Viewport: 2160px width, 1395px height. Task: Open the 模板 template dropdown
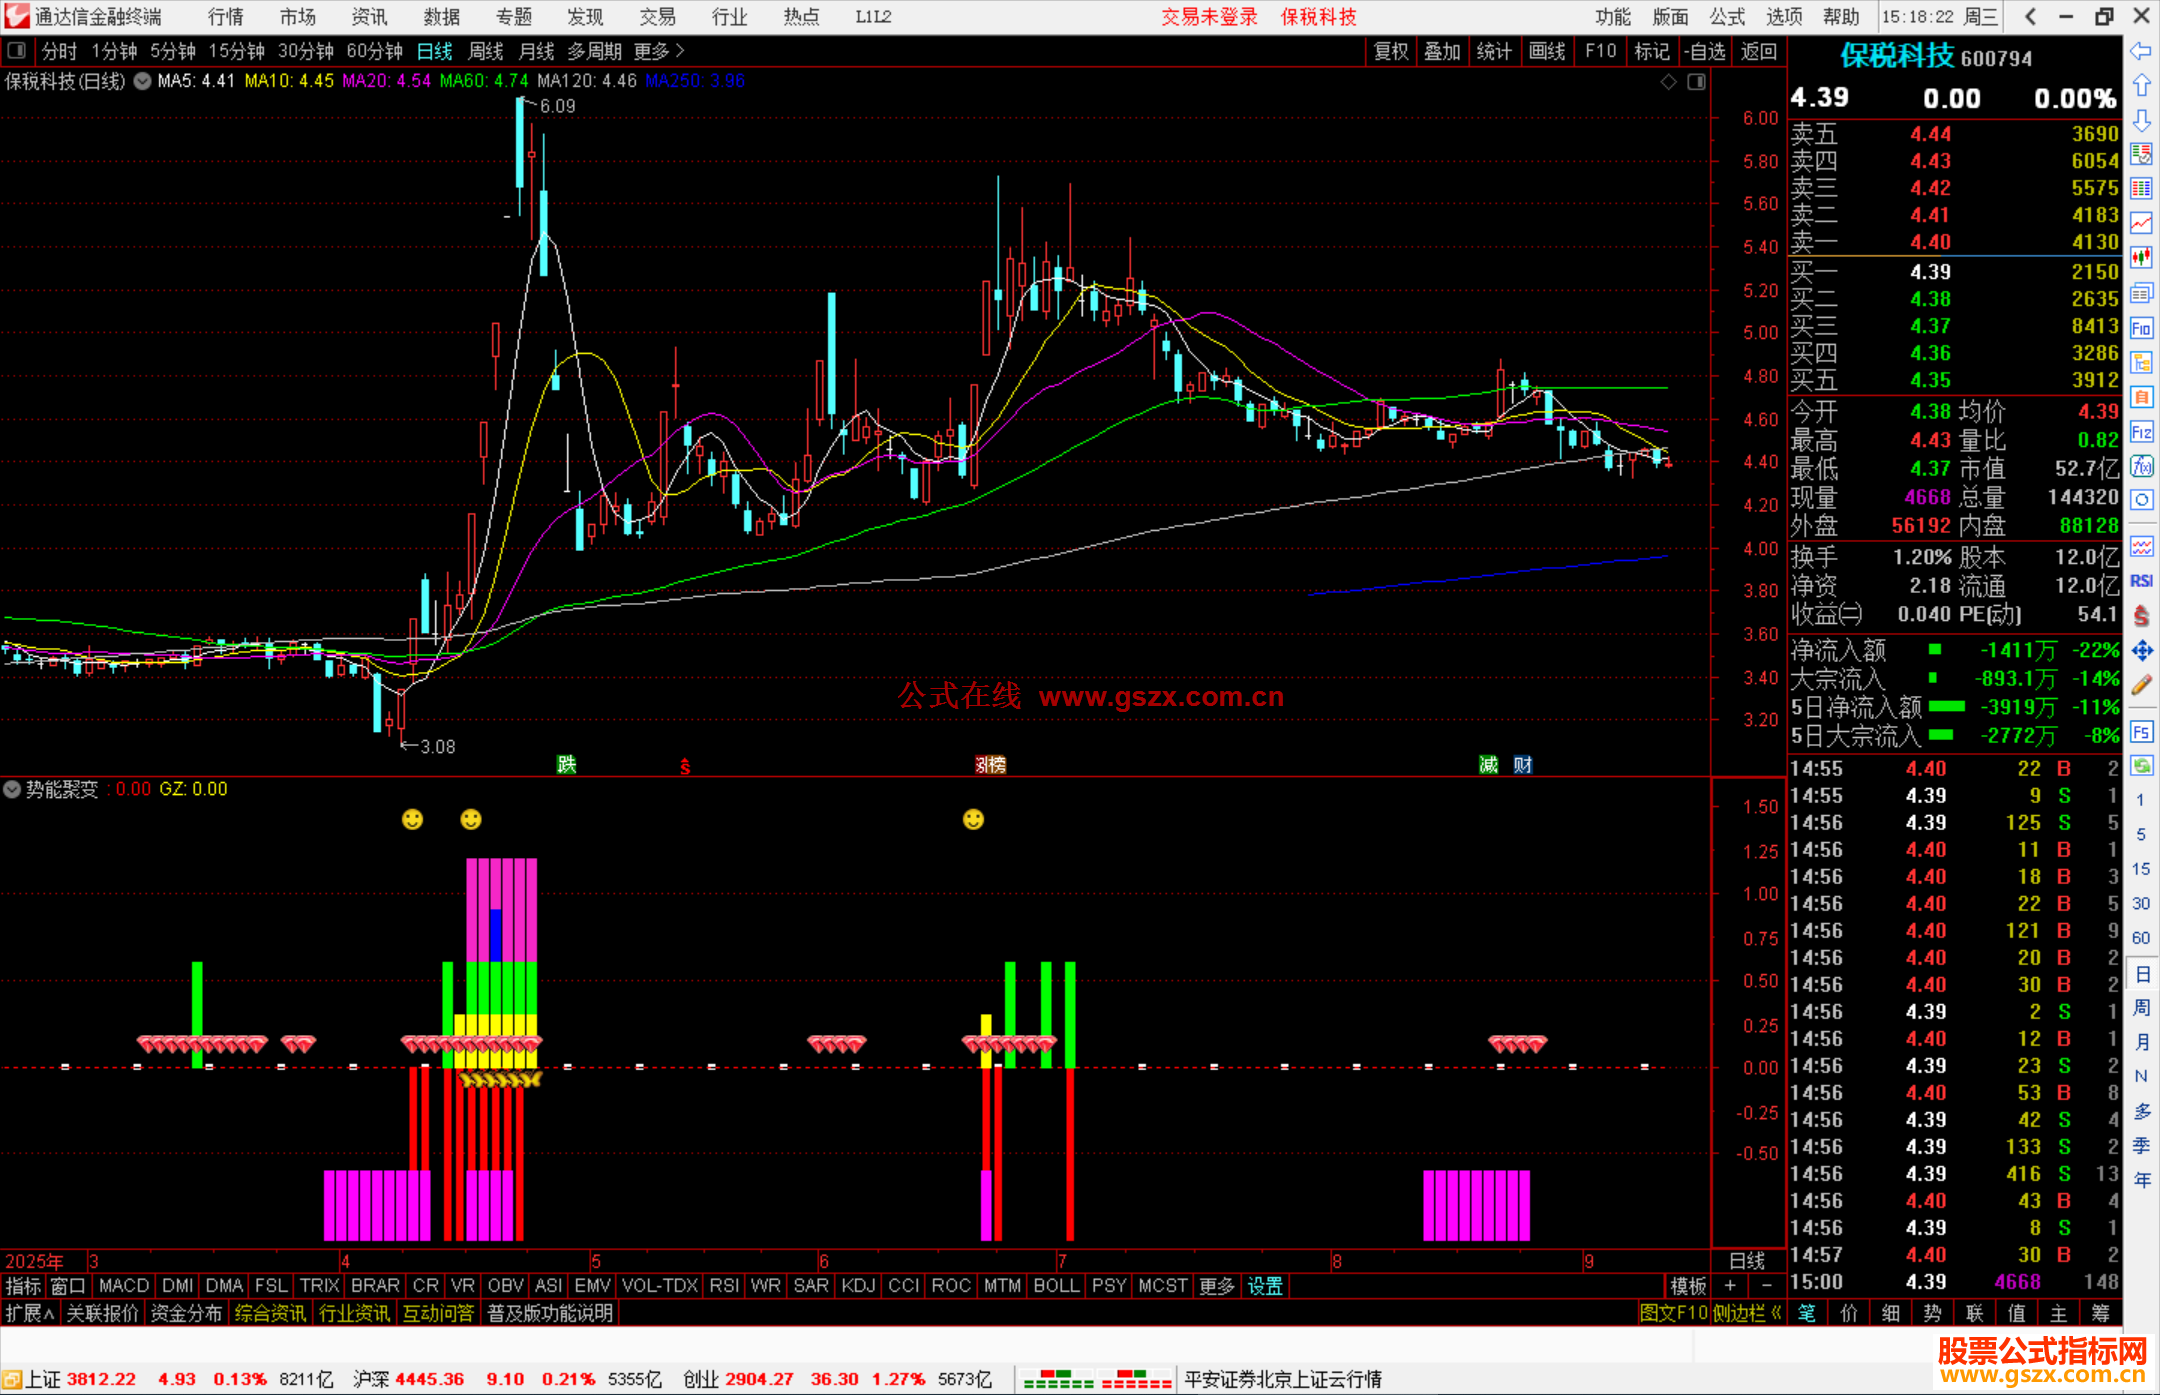[x=1688, y=1286]
